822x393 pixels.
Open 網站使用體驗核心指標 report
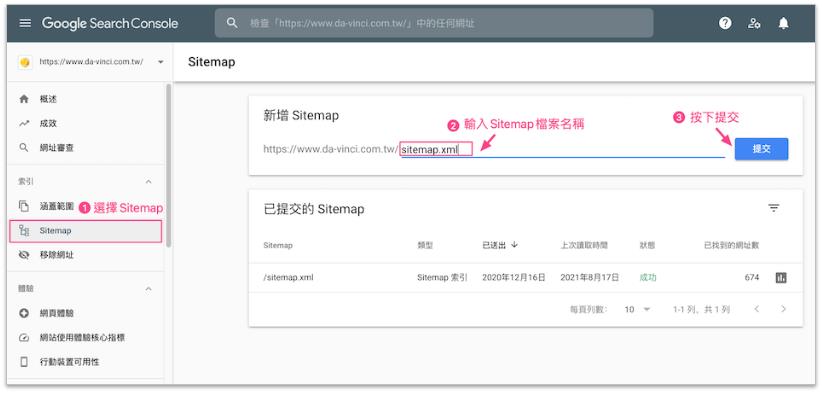82,337
